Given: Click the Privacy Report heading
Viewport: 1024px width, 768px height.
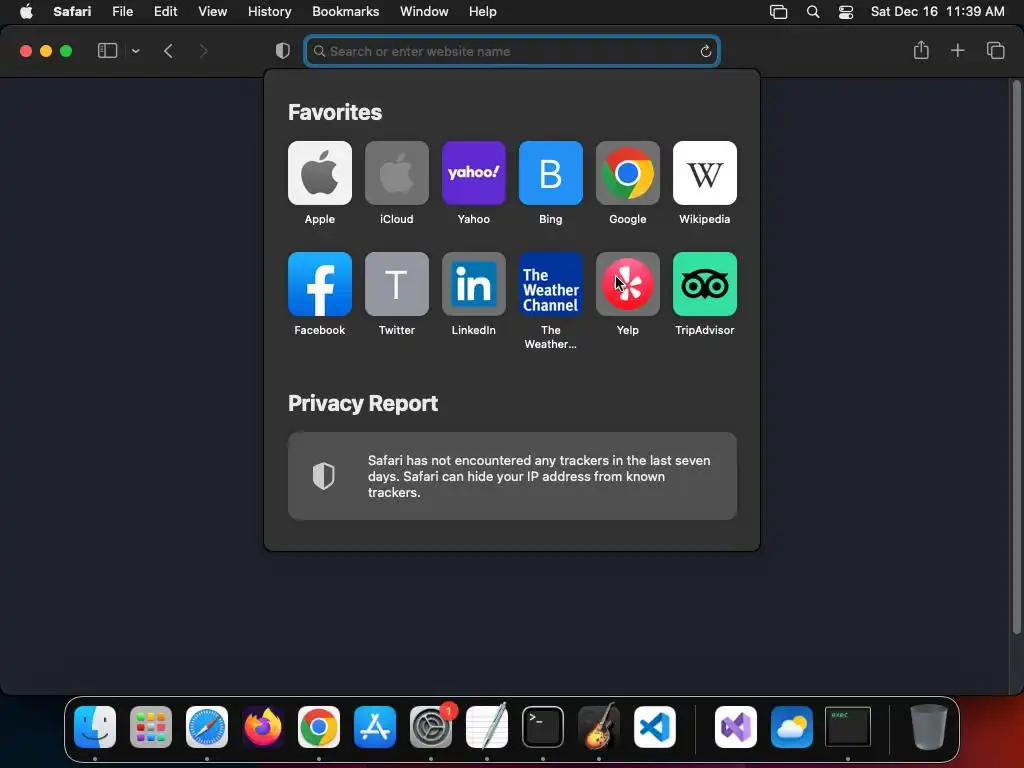Looking at the screenshot, I should (363, 404).
